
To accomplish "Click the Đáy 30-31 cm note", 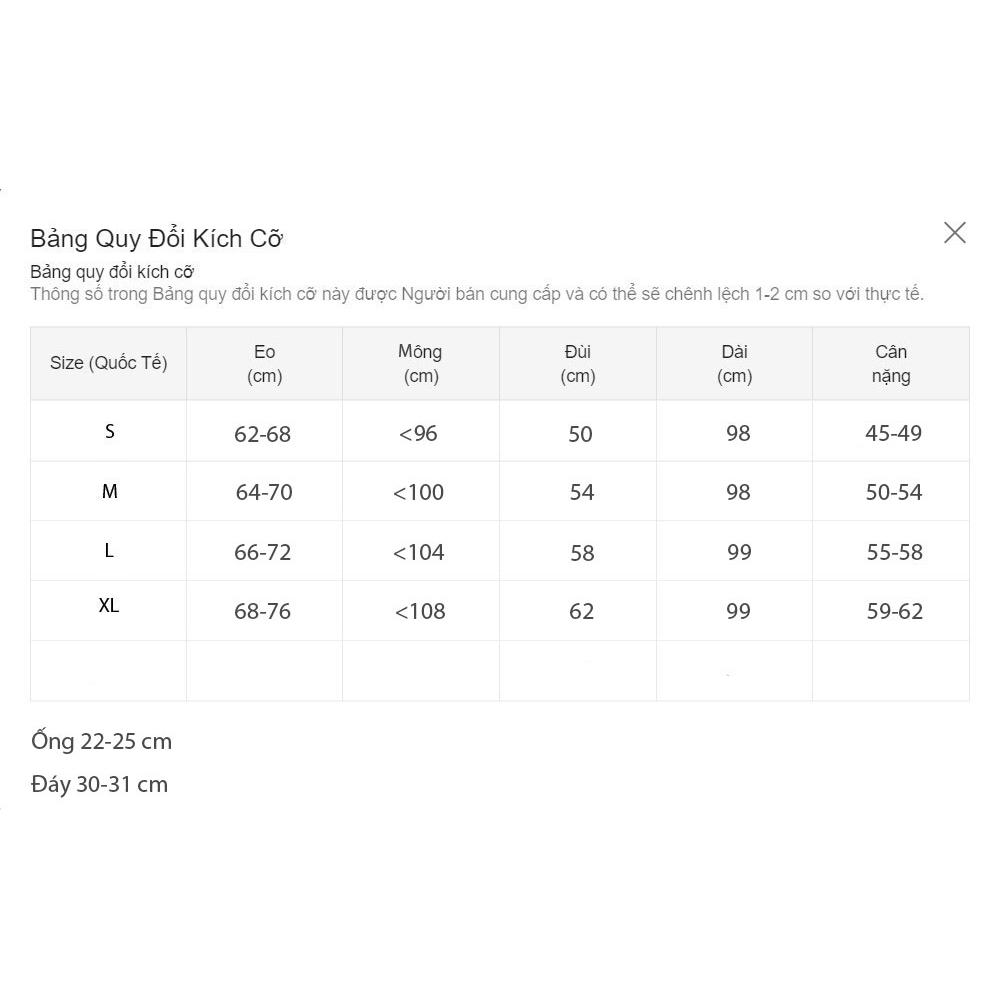I will (99, 784).
